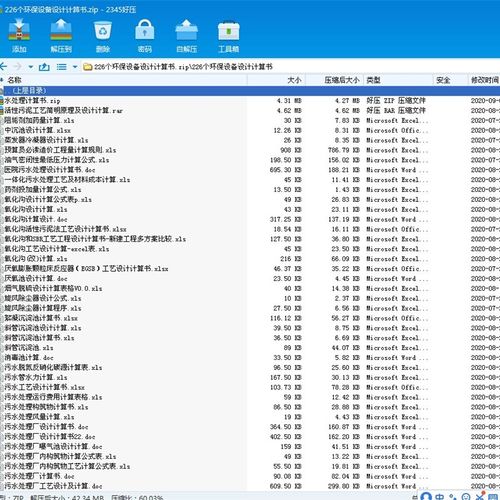This screenshot has width=500, height=500.
Task: Select file 氧化沟工艺设计计算-excel表.xls
Action: (57, 249)
